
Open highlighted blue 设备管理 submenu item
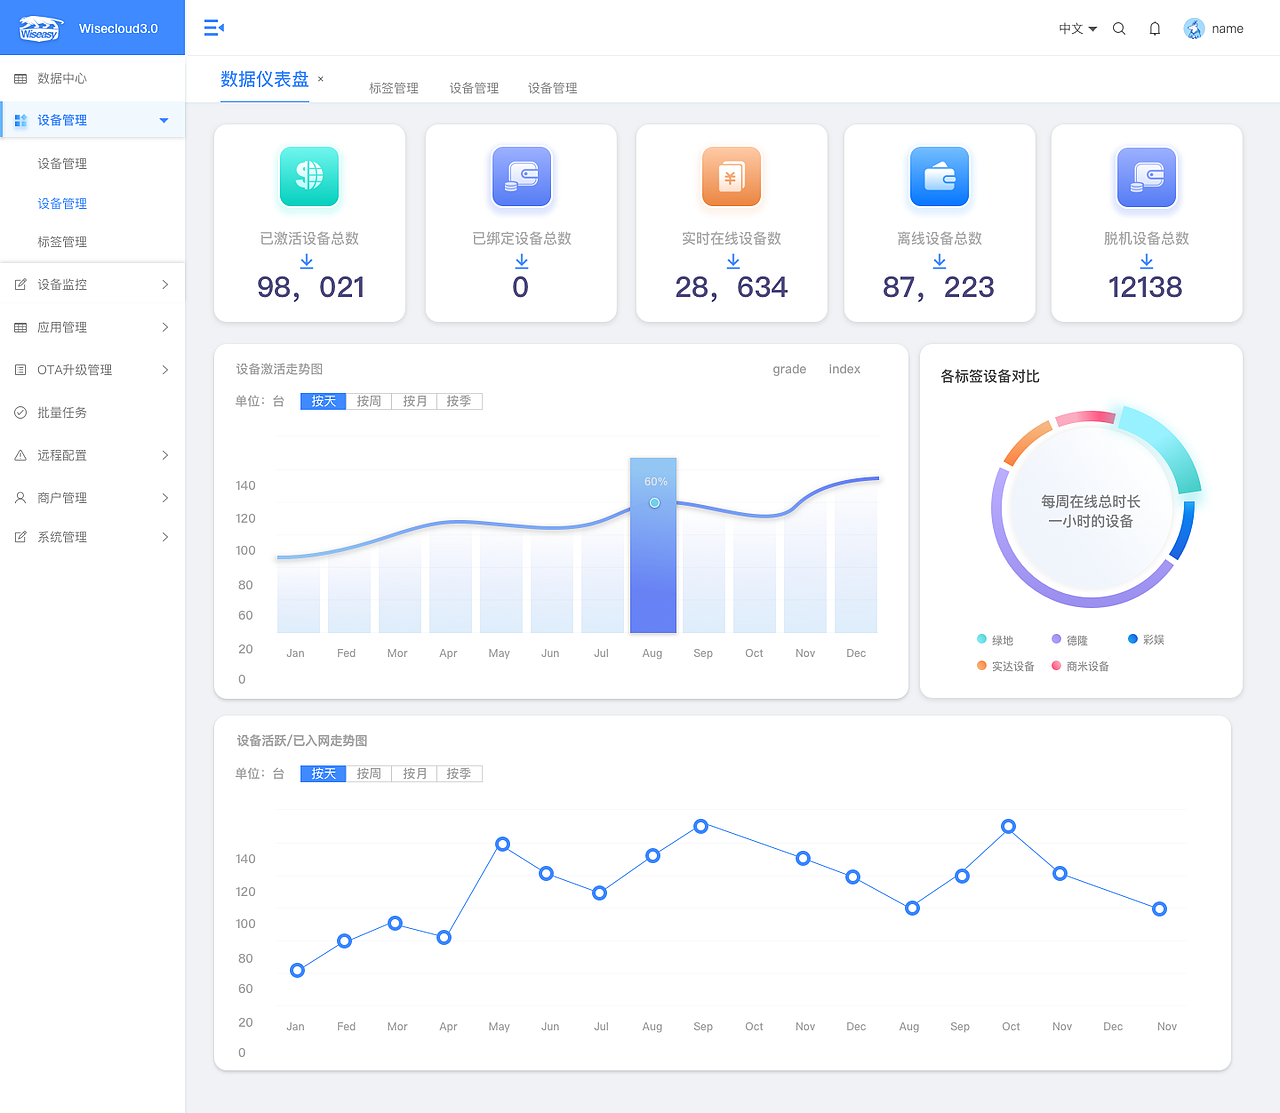[x=62, y=203]
